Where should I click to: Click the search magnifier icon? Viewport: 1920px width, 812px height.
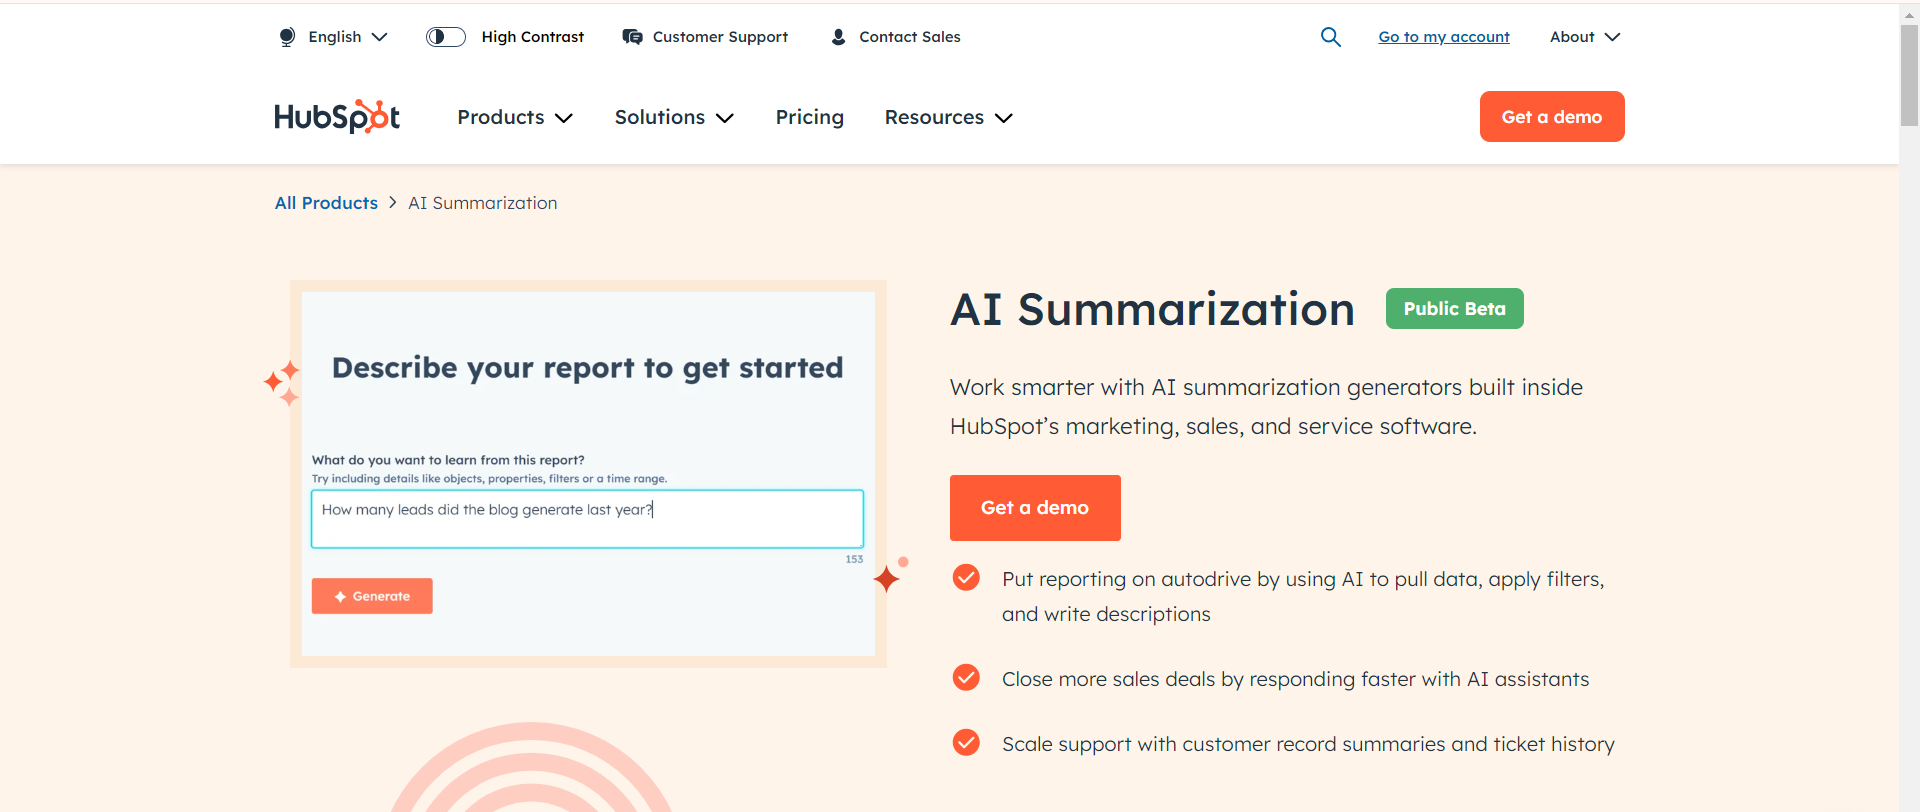tap(1330, 37)
